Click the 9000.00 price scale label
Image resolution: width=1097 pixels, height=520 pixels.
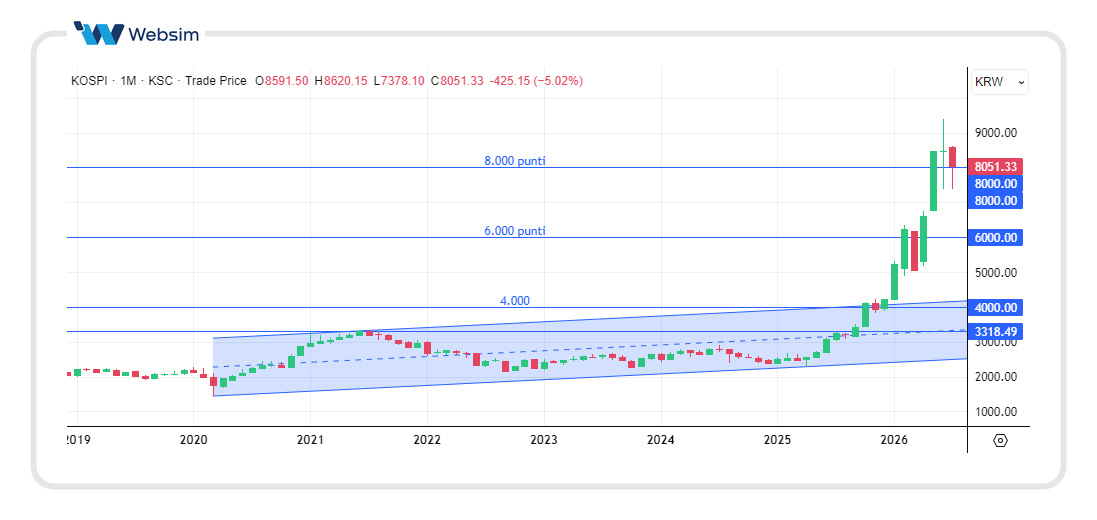click(x=996, y=132)
